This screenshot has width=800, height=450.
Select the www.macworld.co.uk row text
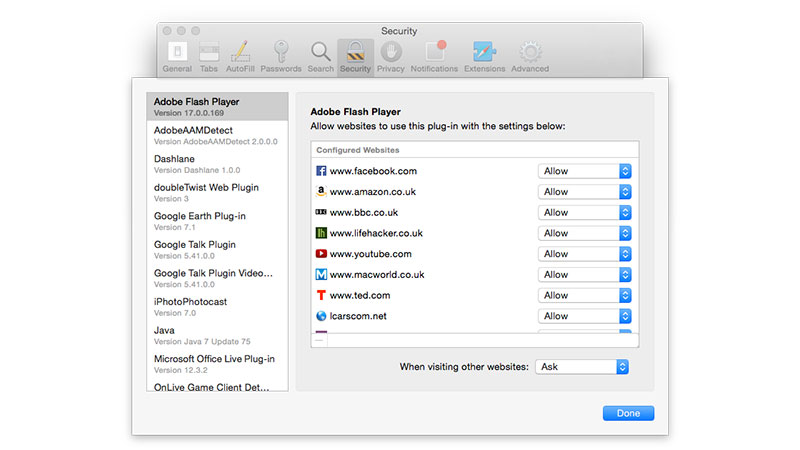pos(377,274)
